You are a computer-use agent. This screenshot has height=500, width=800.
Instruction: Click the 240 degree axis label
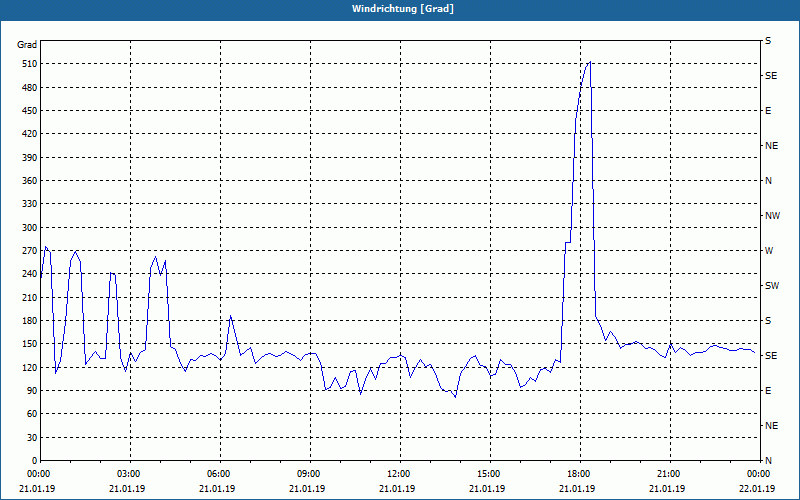(x=30, y=274)
